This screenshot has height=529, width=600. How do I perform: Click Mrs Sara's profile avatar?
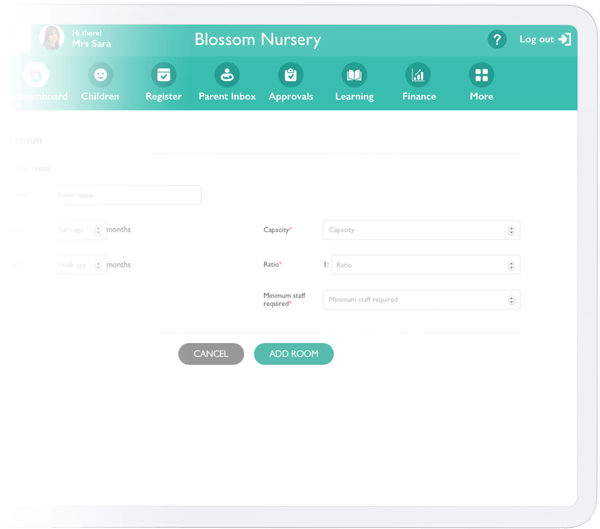pyautogui.click(x=51, y=38)
